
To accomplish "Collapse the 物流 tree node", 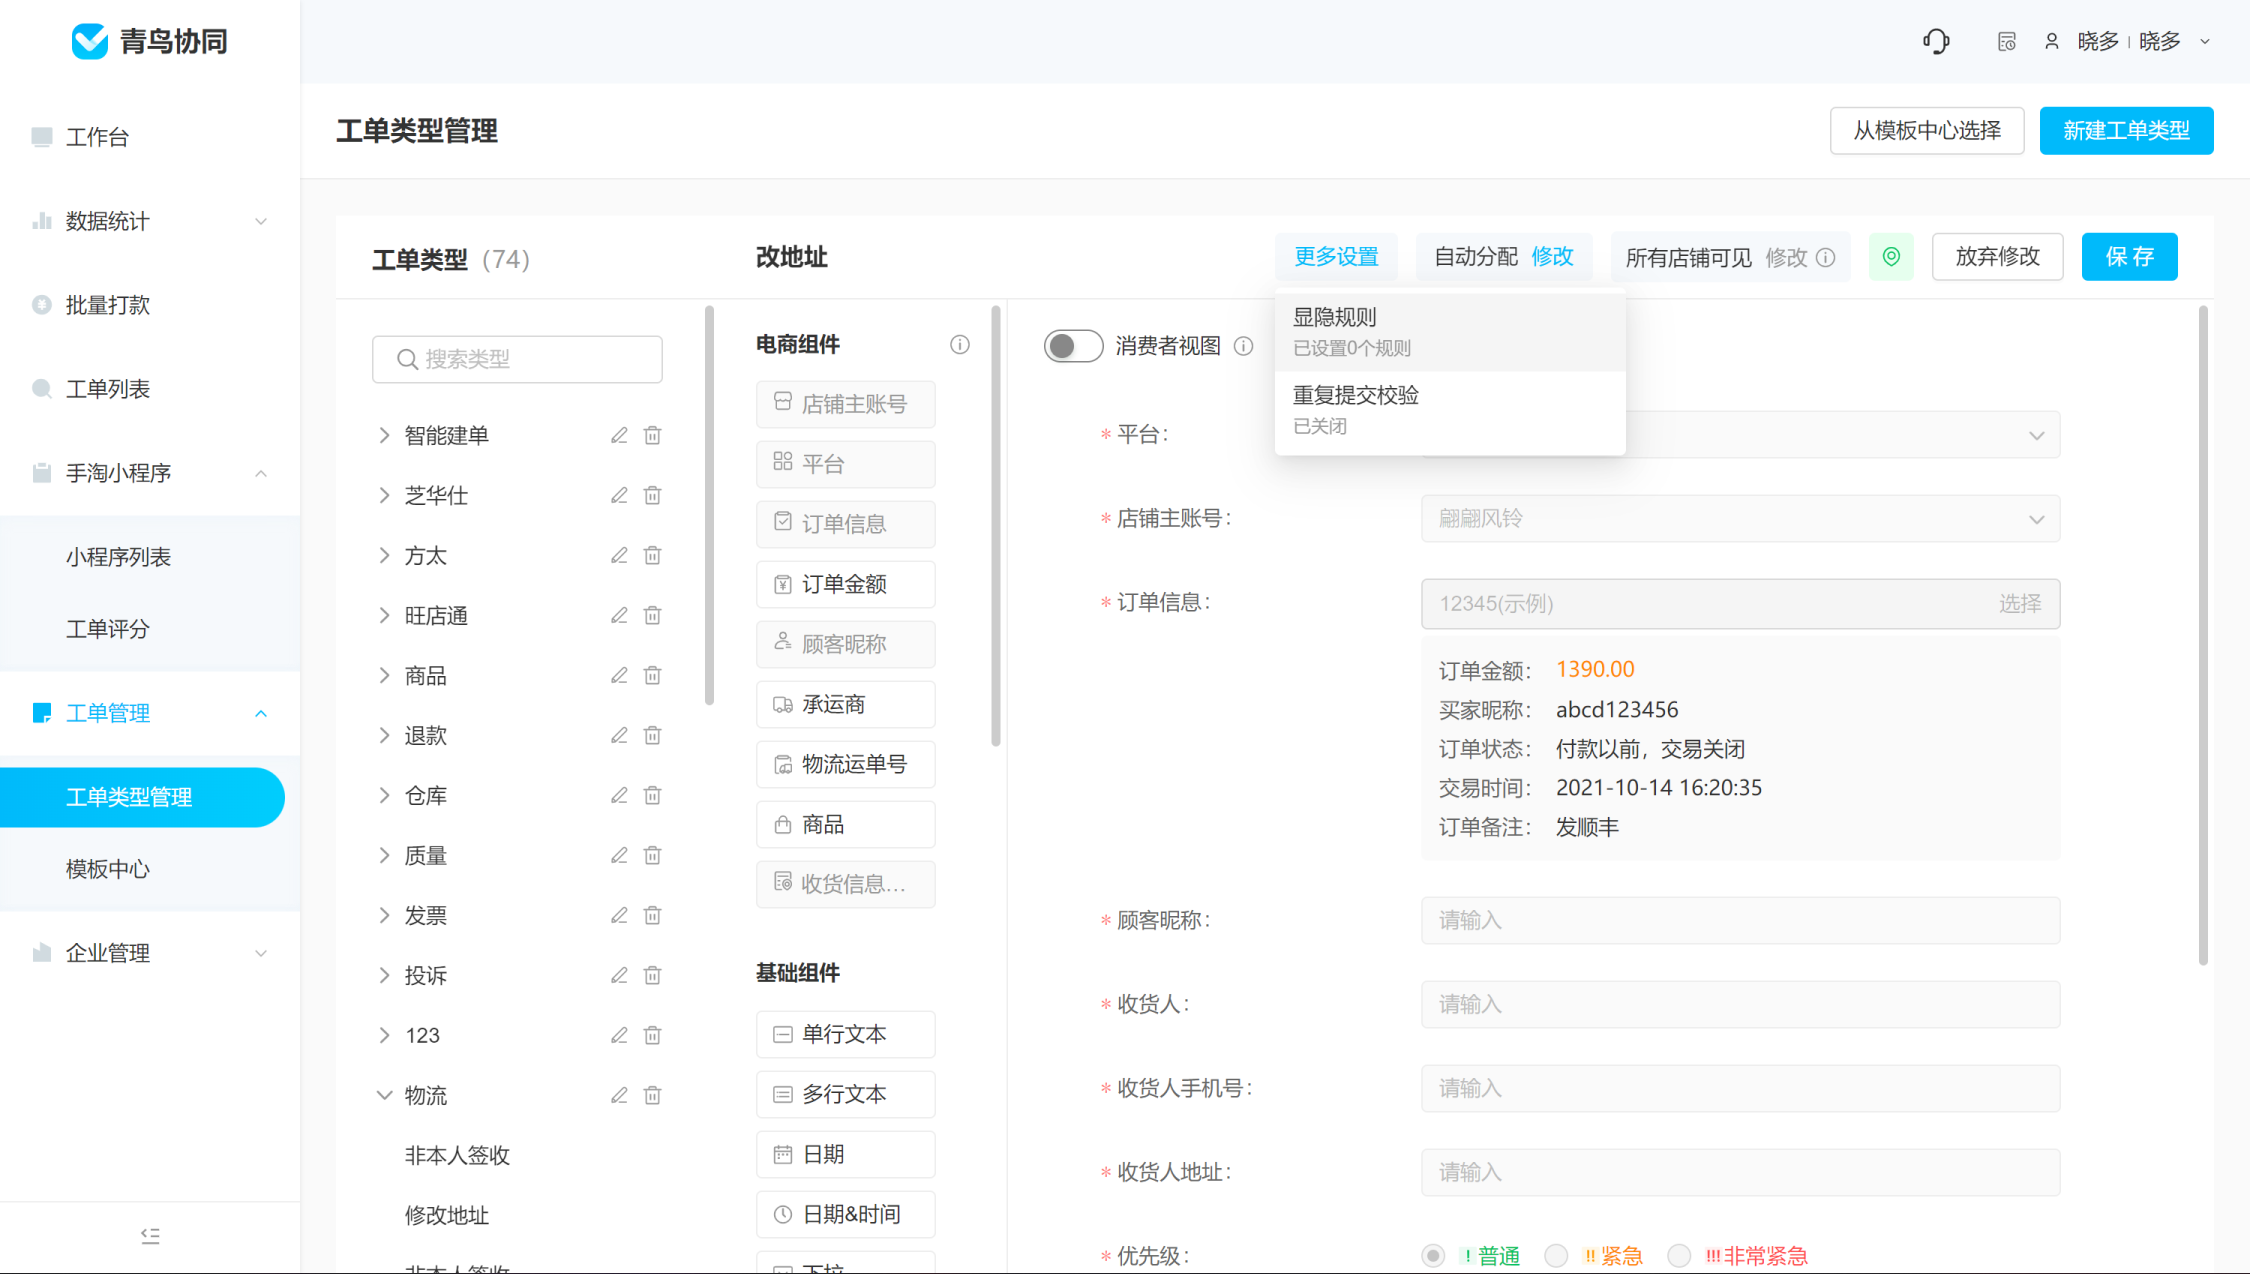I will [384, 1095].
